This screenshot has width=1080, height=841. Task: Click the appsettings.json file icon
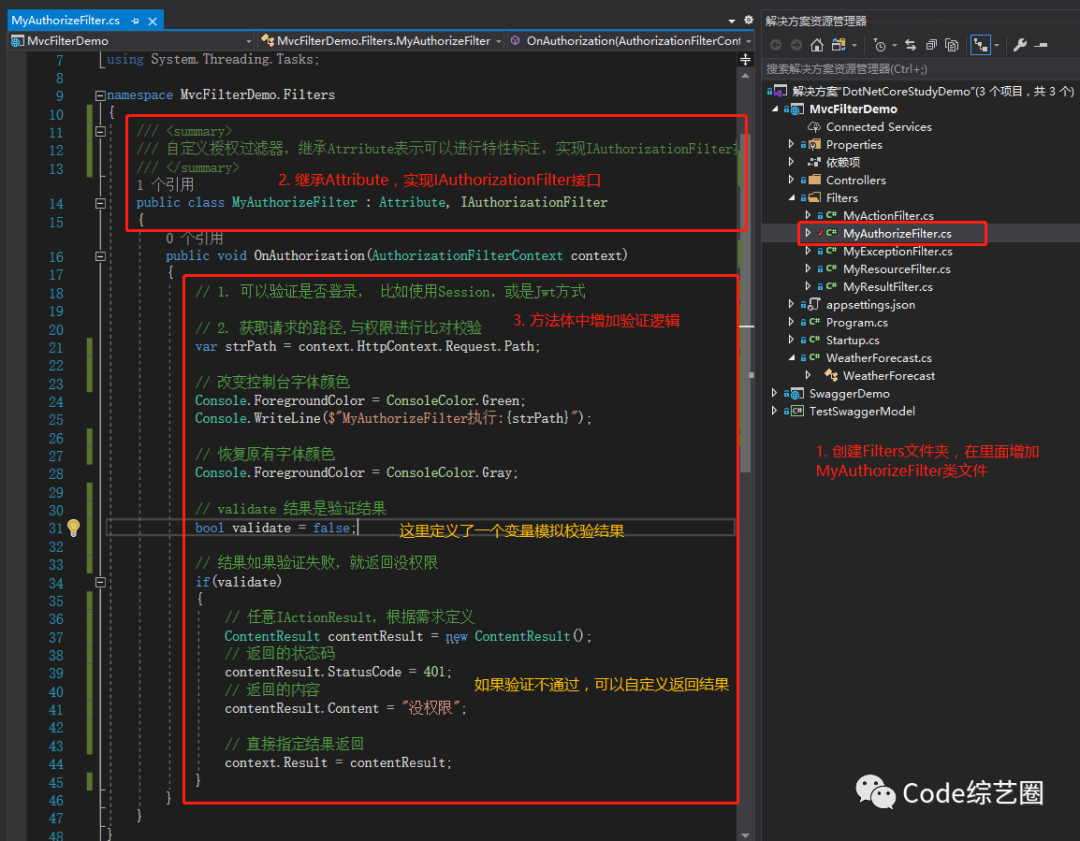pos(814,304)
